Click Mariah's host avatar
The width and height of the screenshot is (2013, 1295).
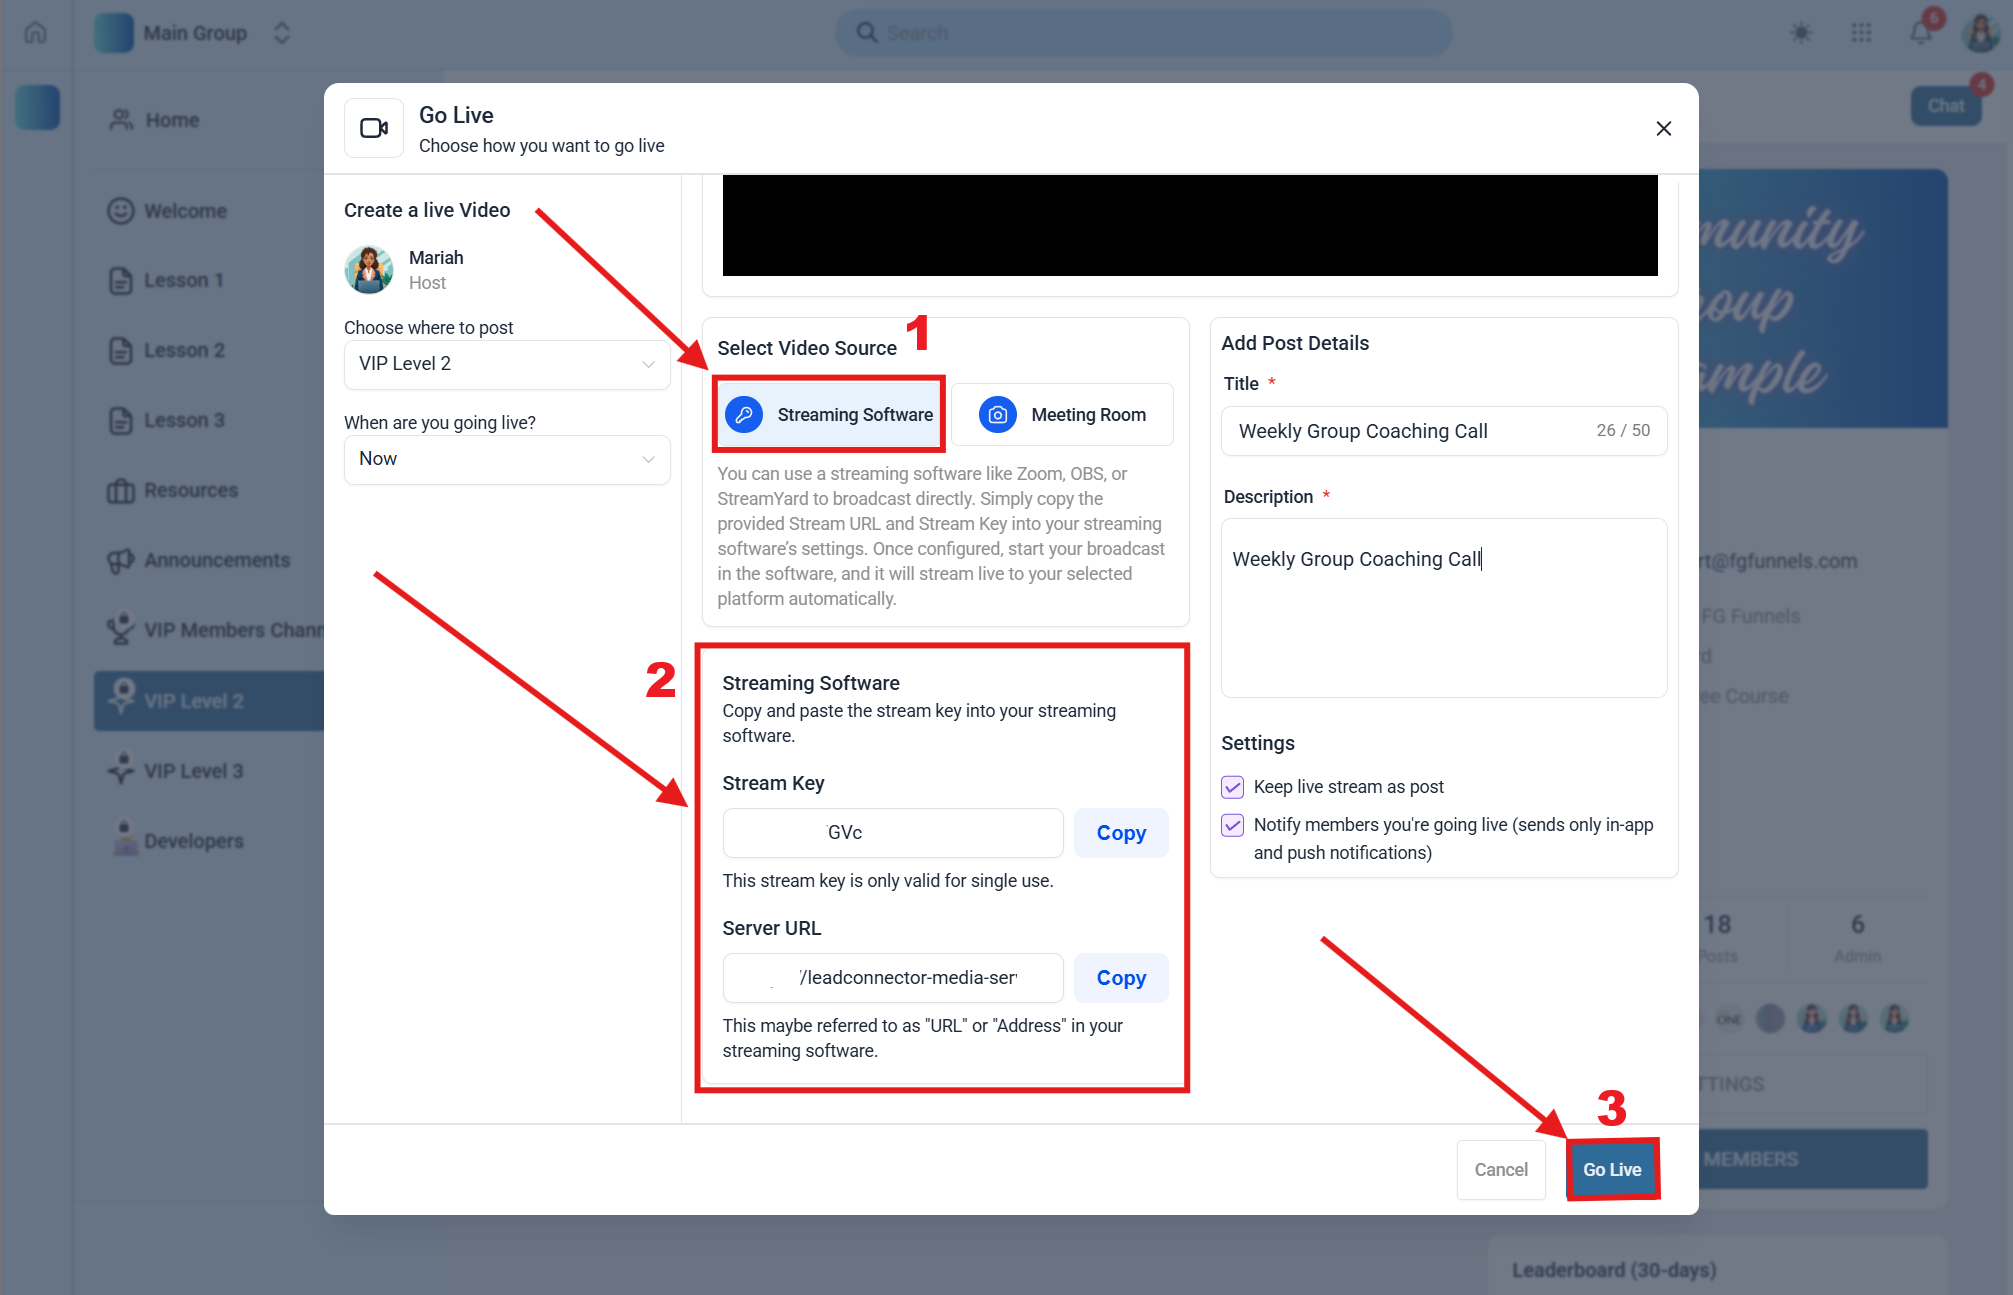point(369,270)
